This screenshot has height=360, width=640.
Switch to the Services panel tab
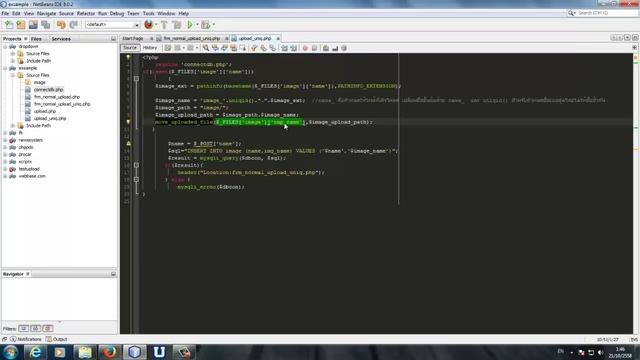(x=61, y=39)
